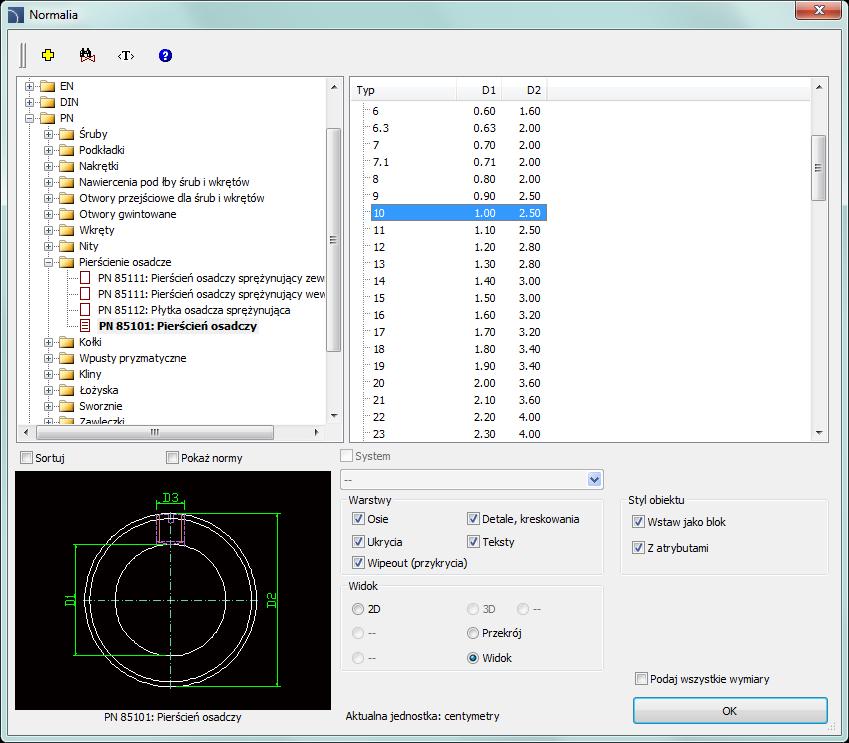Click the yellow plus add-element toolbar icon

(48, 55)
